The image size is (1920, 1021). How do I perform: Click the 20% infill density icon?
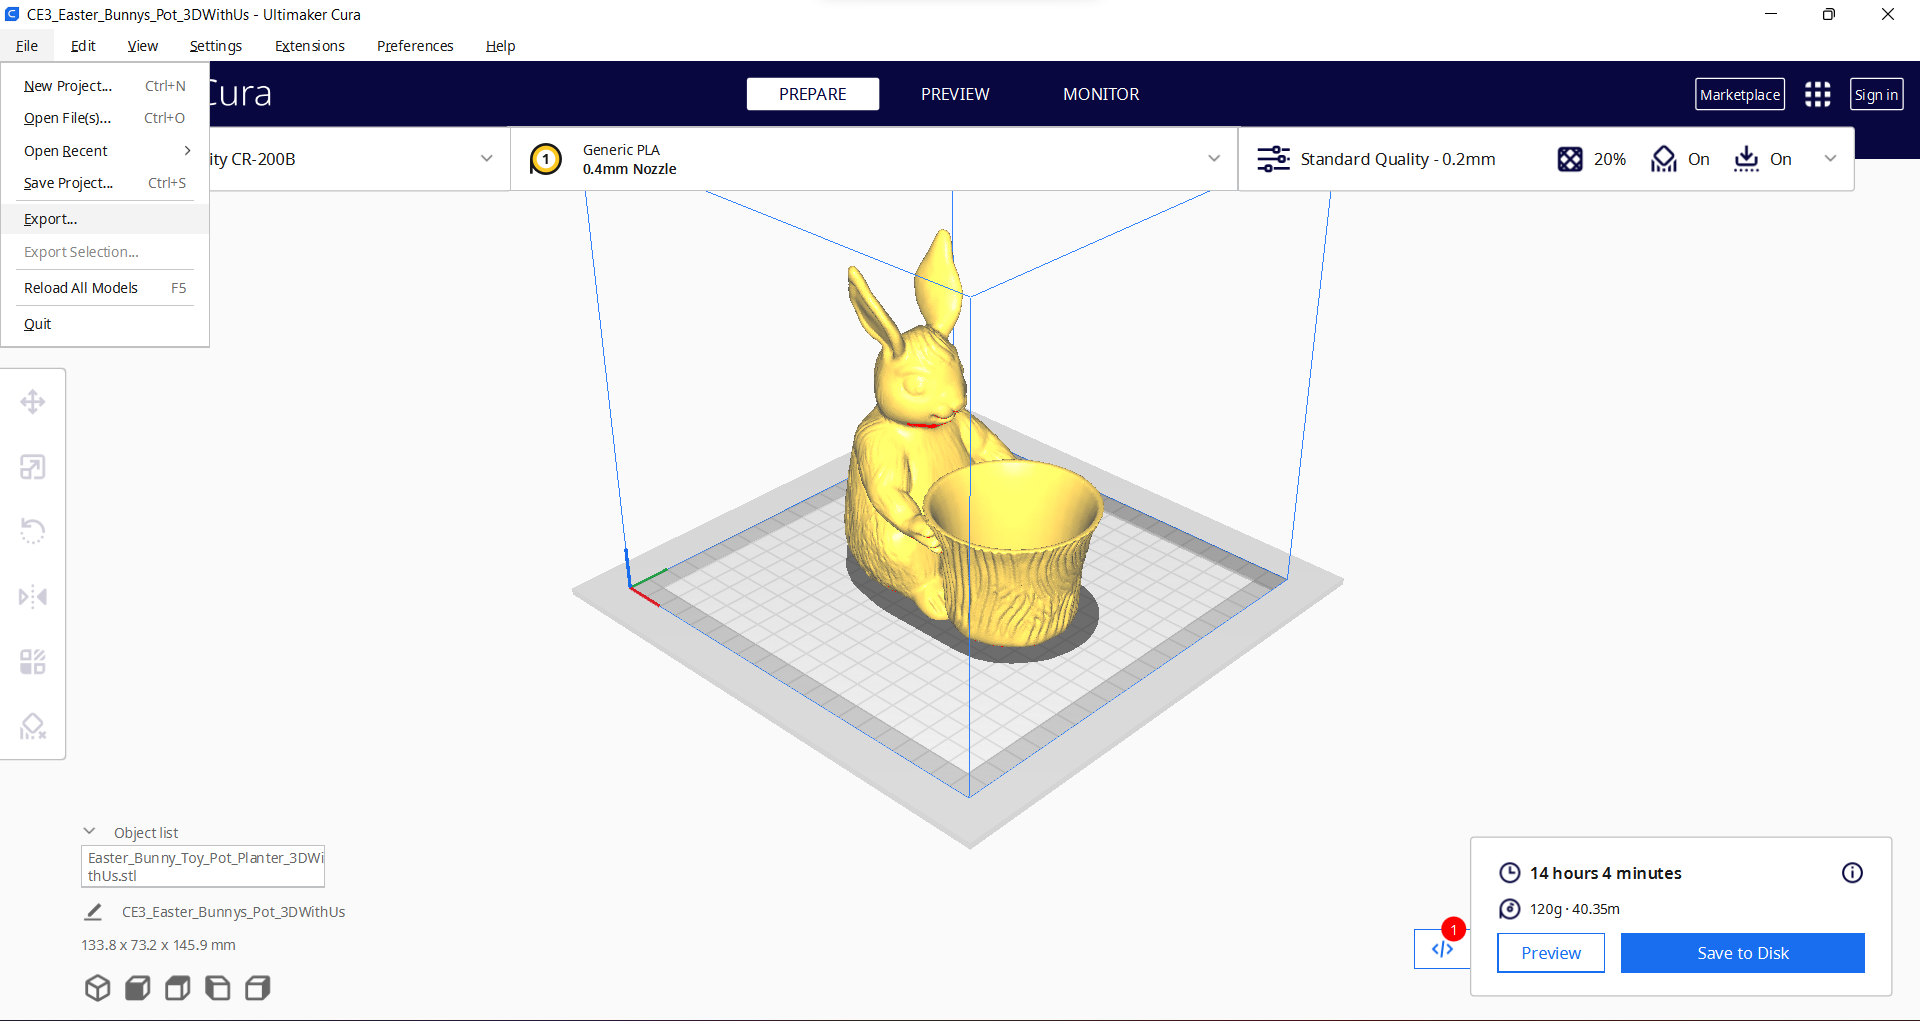pos(1570,159)
